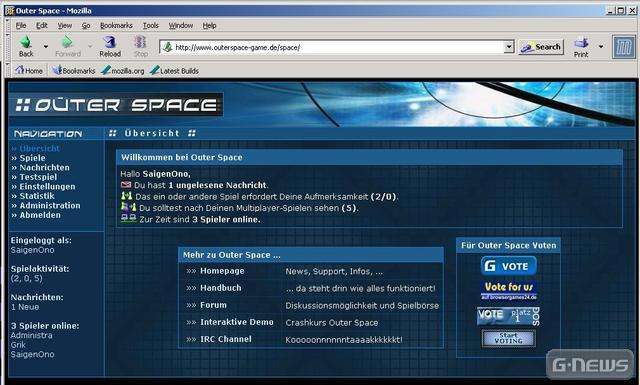Viewport: 640px width, 385px height.
Task: Click the Mozilla window title bar icon
Action: click(9, 11)
